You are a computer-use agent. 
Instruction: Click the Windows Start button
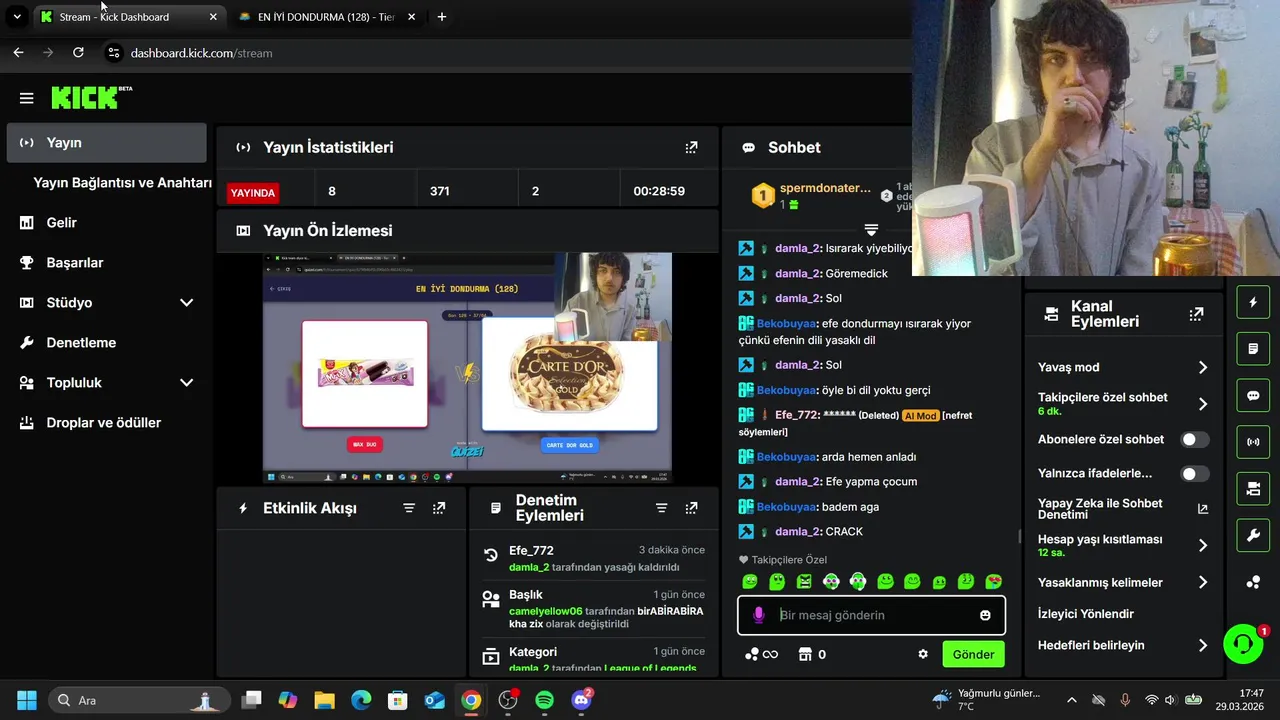coord(27,700)
